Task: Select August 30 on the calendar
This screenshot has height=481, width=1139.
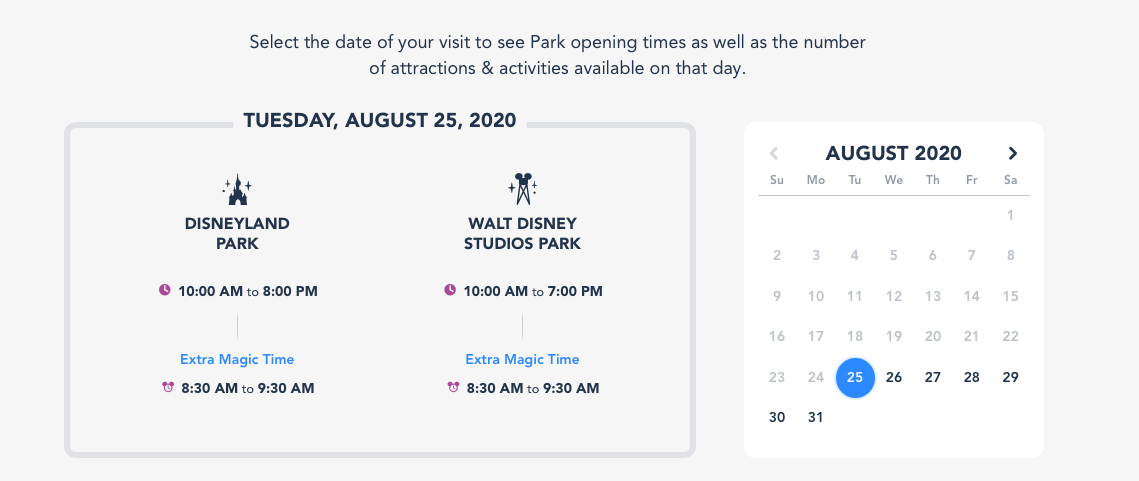Action: pyautogui.click(x=777, y=417)
